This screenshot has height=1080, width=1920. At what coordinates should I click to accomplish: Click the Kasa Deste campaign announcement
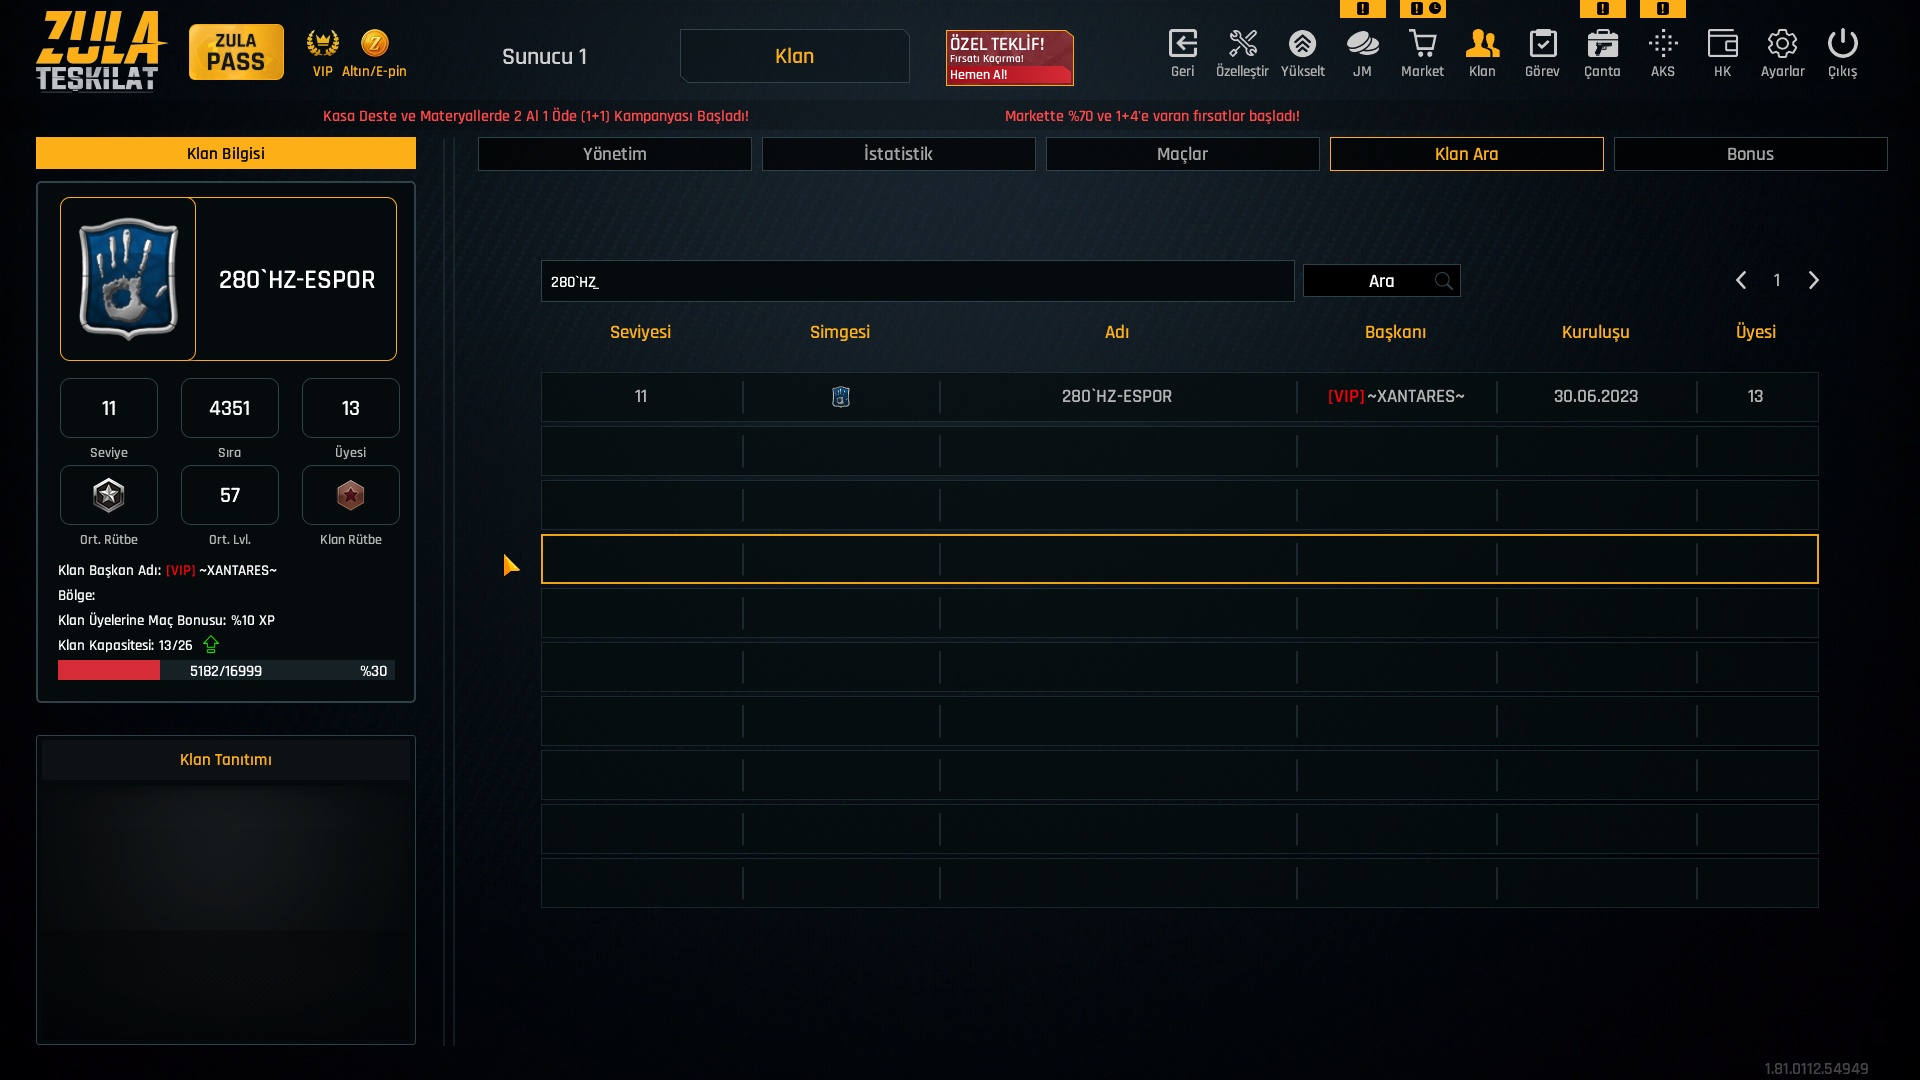pos(536,116)
